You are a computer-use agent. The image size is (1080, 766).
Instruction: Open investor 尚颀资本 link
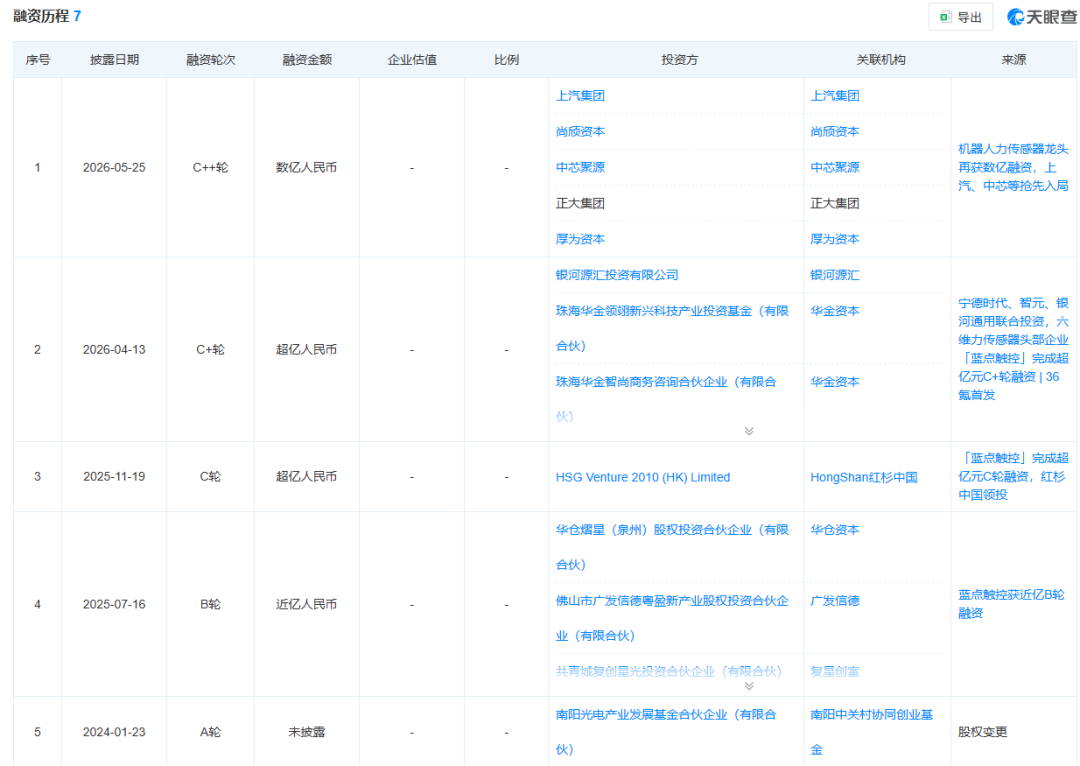click(x=580, y=132)
